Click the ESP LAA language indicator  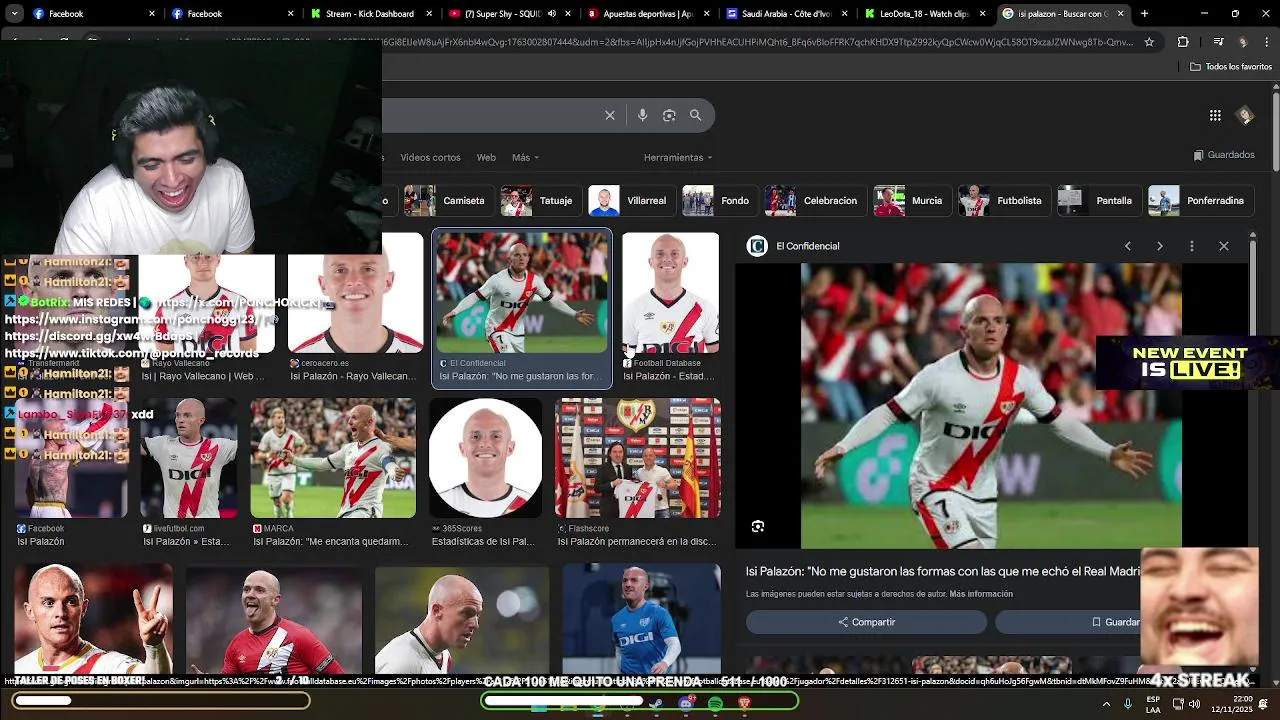tap(1153, 704)
